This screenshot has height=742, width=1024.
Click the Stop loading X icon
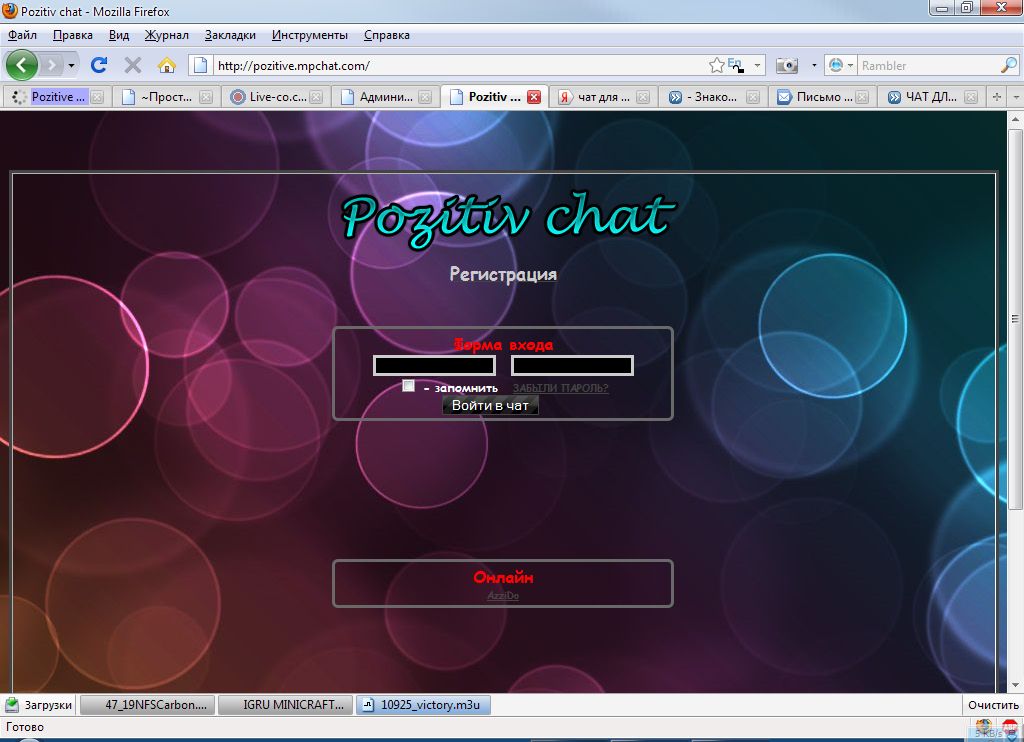pyautogui.click(x=132, y=65)
